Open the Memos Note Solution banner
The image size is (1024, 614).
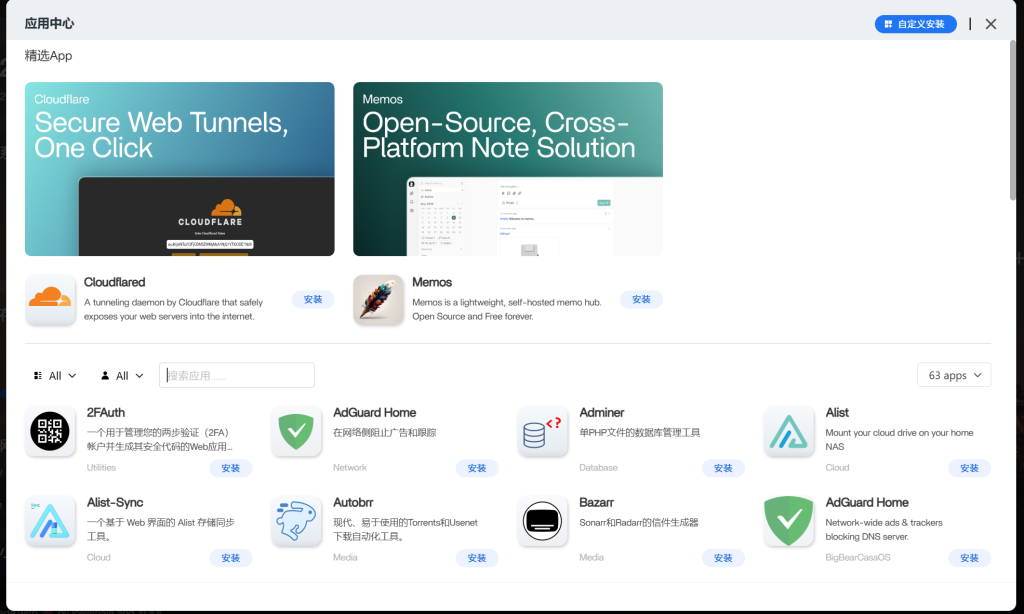point(508,169)
